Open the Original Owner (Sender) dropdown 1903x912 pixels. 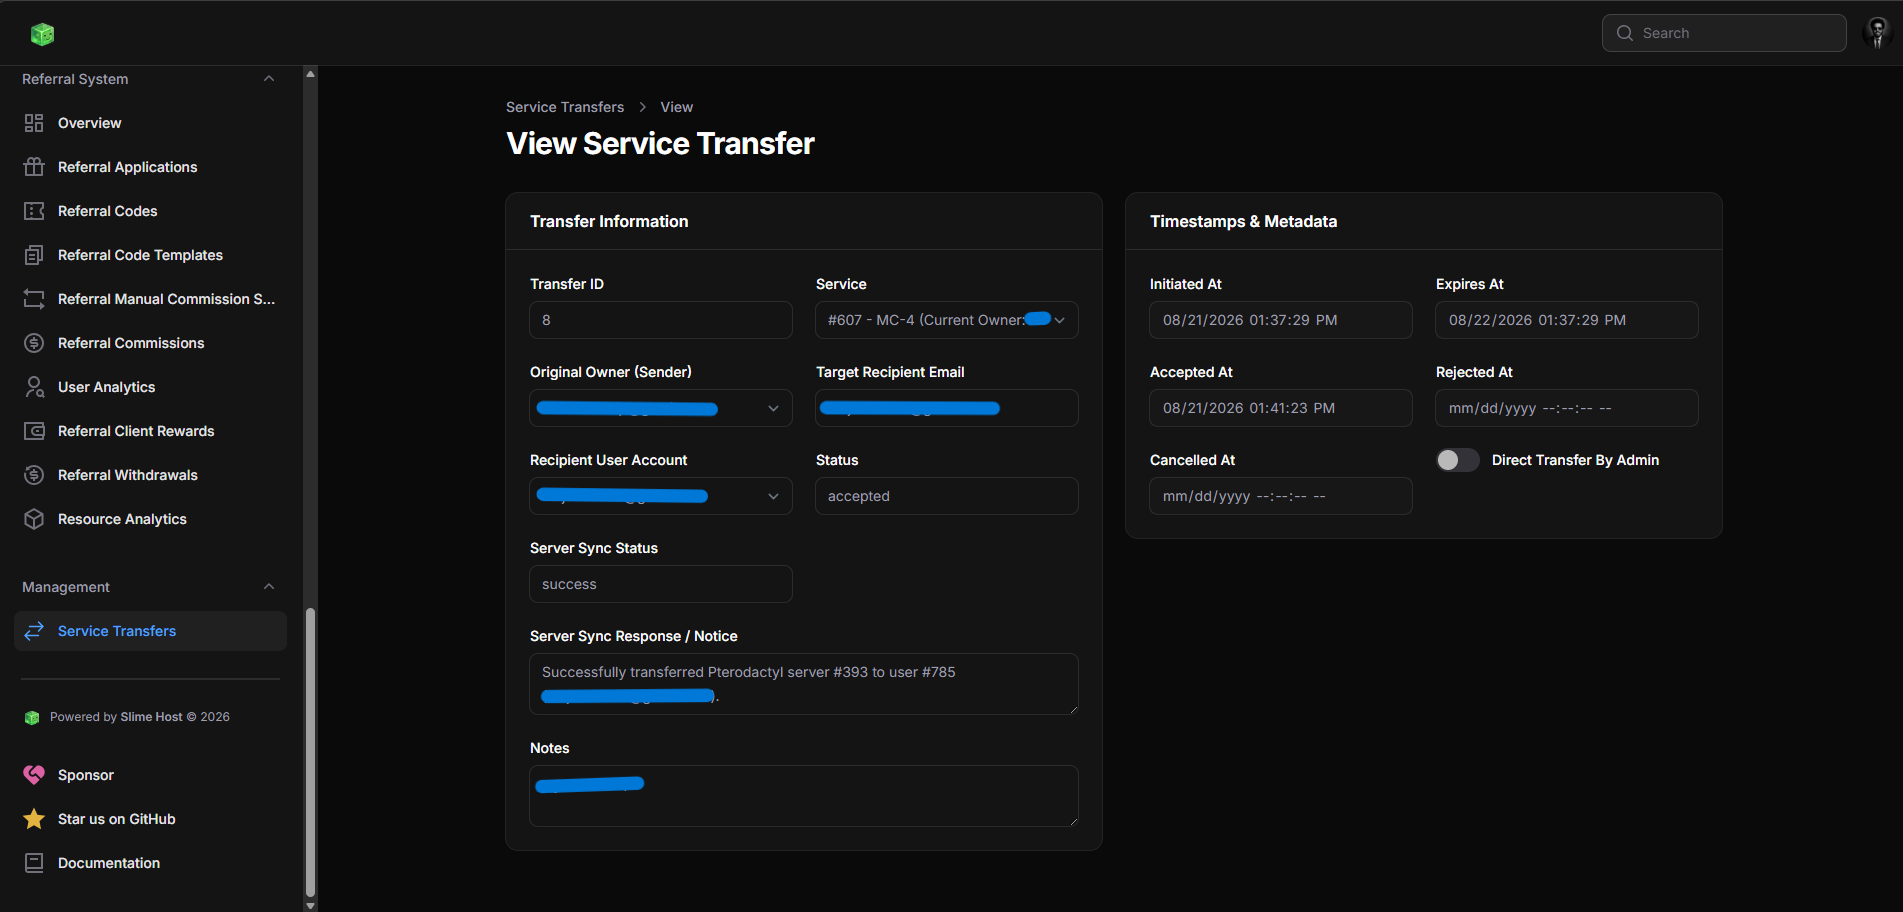[x=660, y=408]
